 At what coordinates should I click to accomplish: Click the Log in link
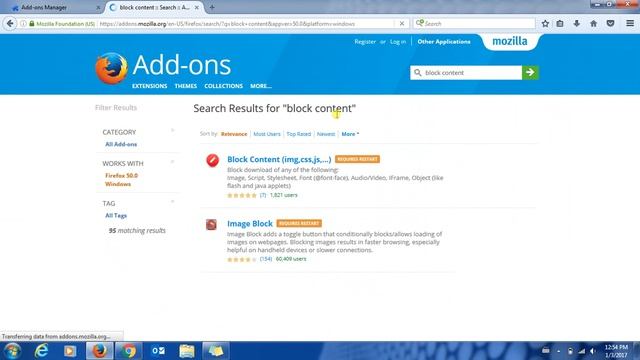[398, 42]
